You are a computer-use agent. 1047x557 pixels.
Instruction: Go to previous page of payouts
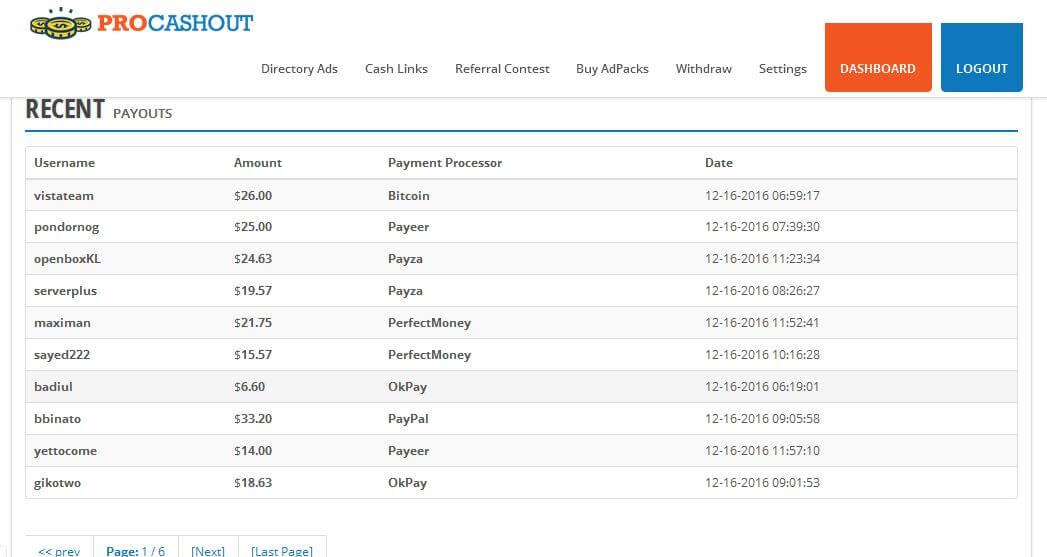pyautogui.click(x=59, y=550)
